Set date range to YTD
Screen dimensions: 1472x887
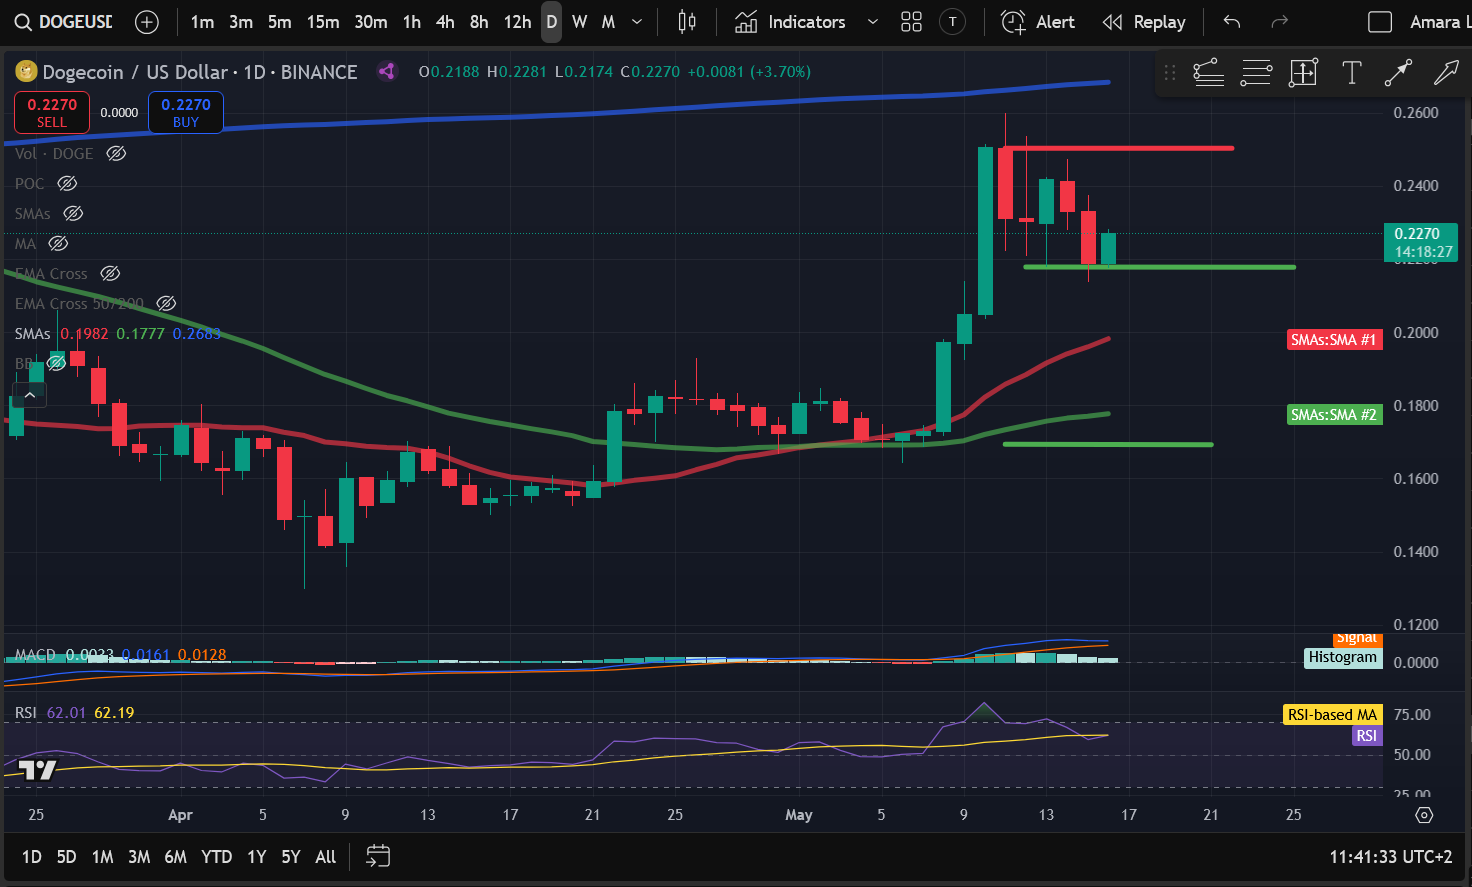[217, 857]
